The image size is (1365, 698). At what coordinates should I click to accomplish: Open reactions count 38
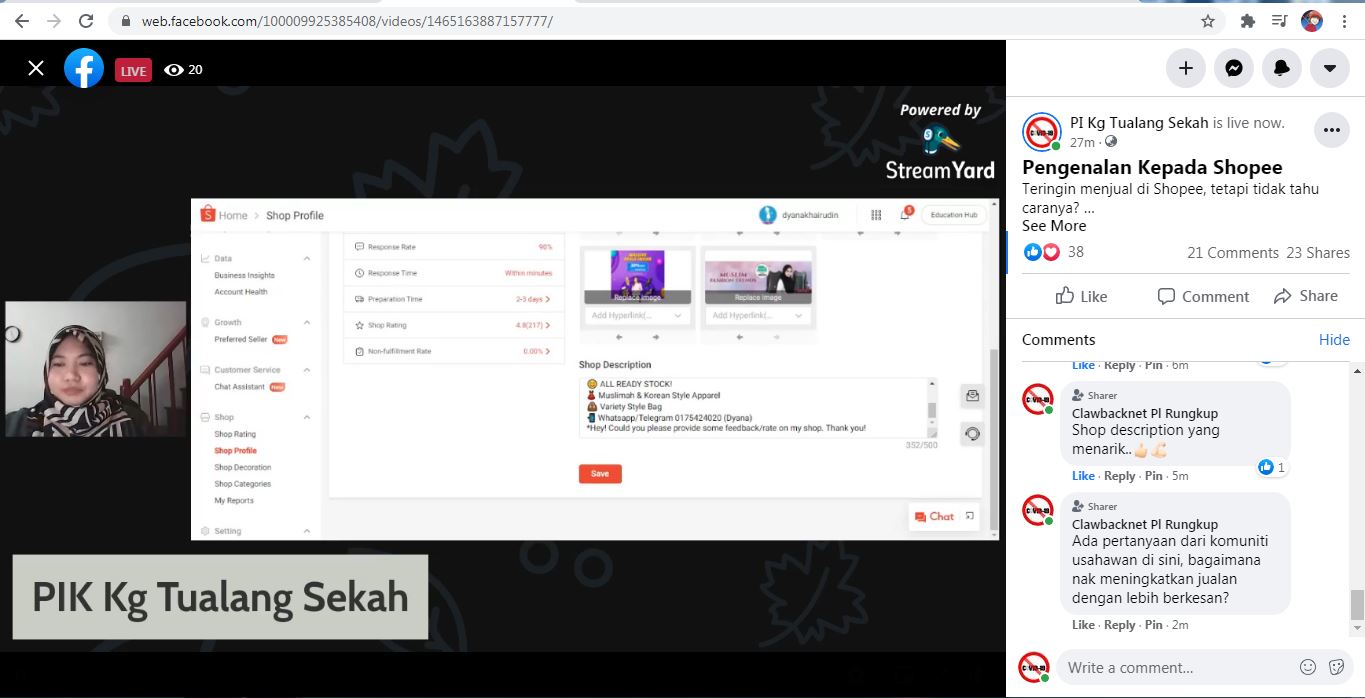click(1076, 252)
